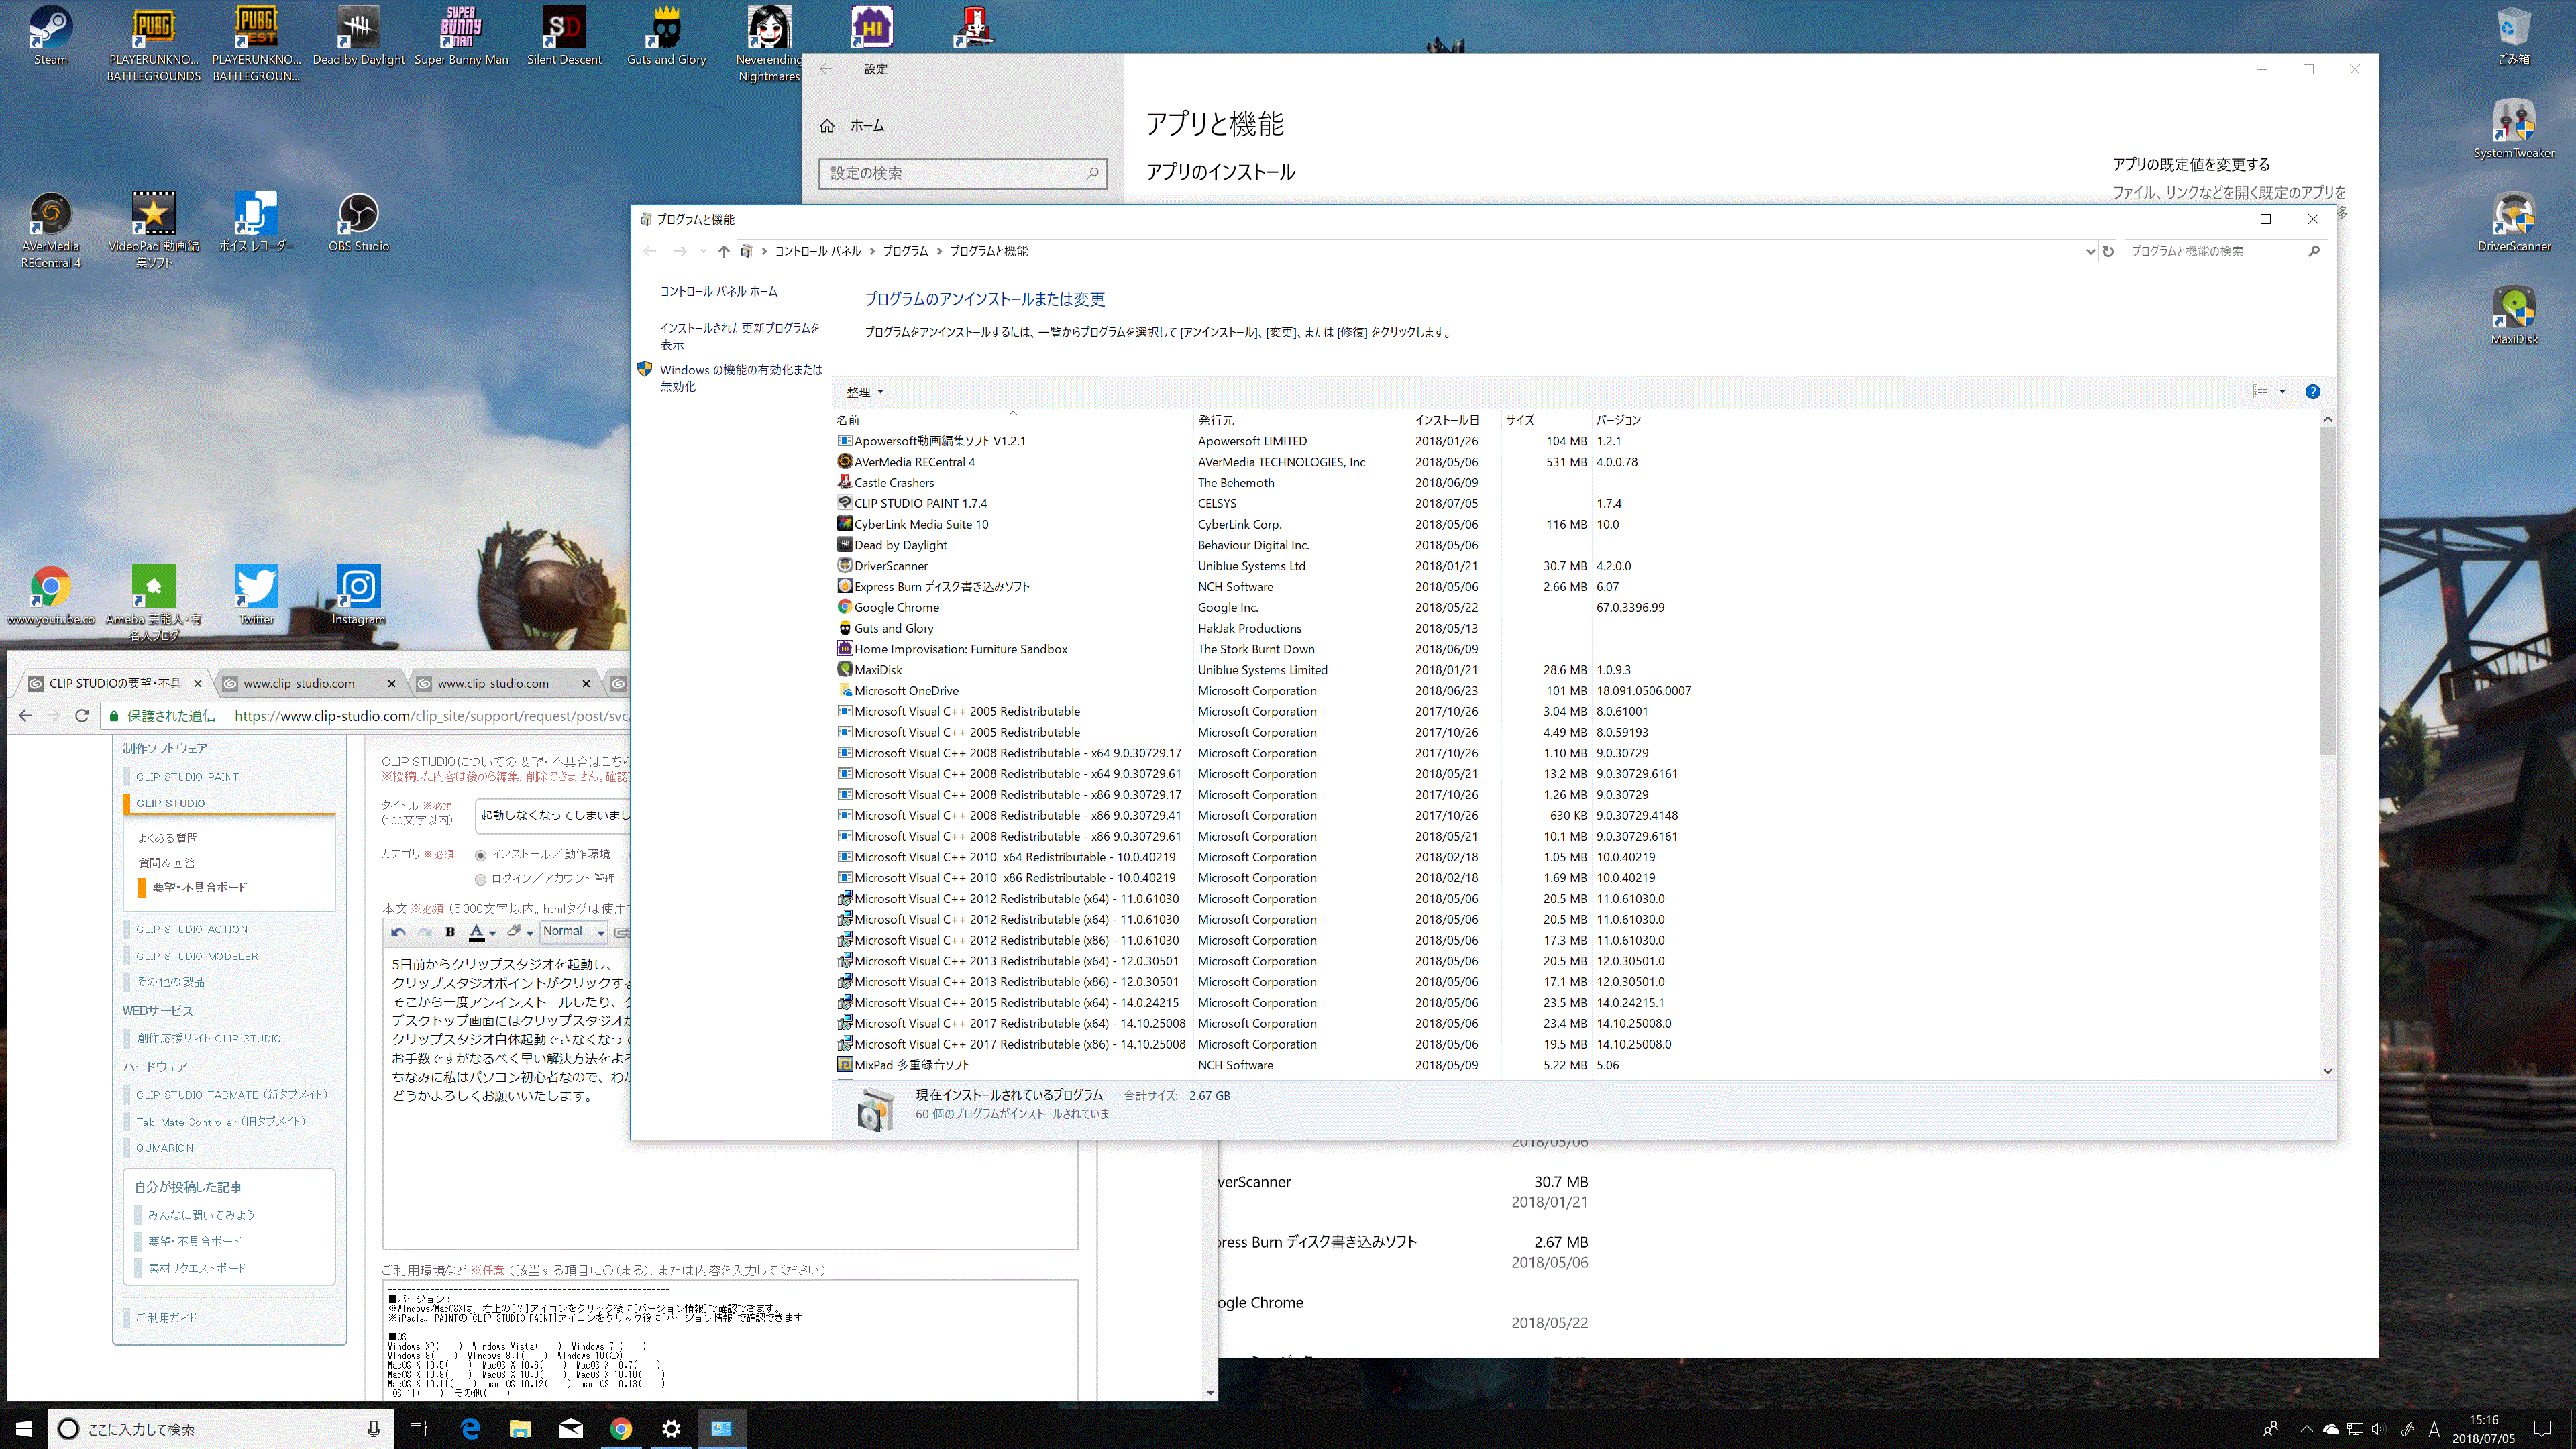Click the プログラム breadcrumb in the address bar

(x=905, y=251)
